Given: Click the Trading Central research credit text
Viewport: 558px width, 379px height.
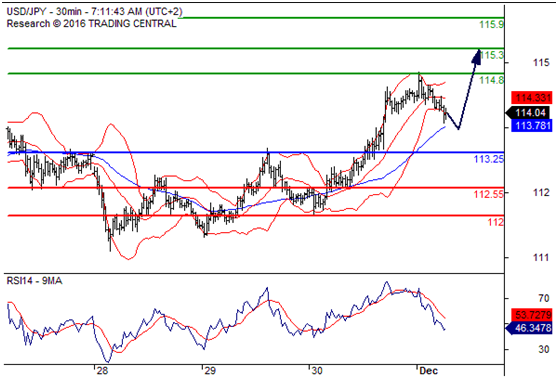Looking at the screenshot, I should click(x=91, y=24).
